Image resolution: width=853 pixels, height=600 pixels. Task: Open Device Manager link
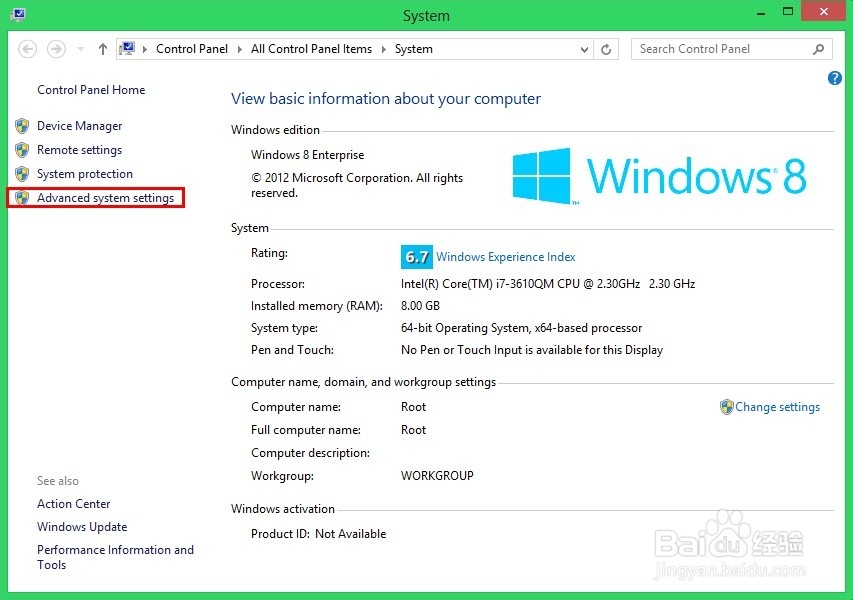79,126
